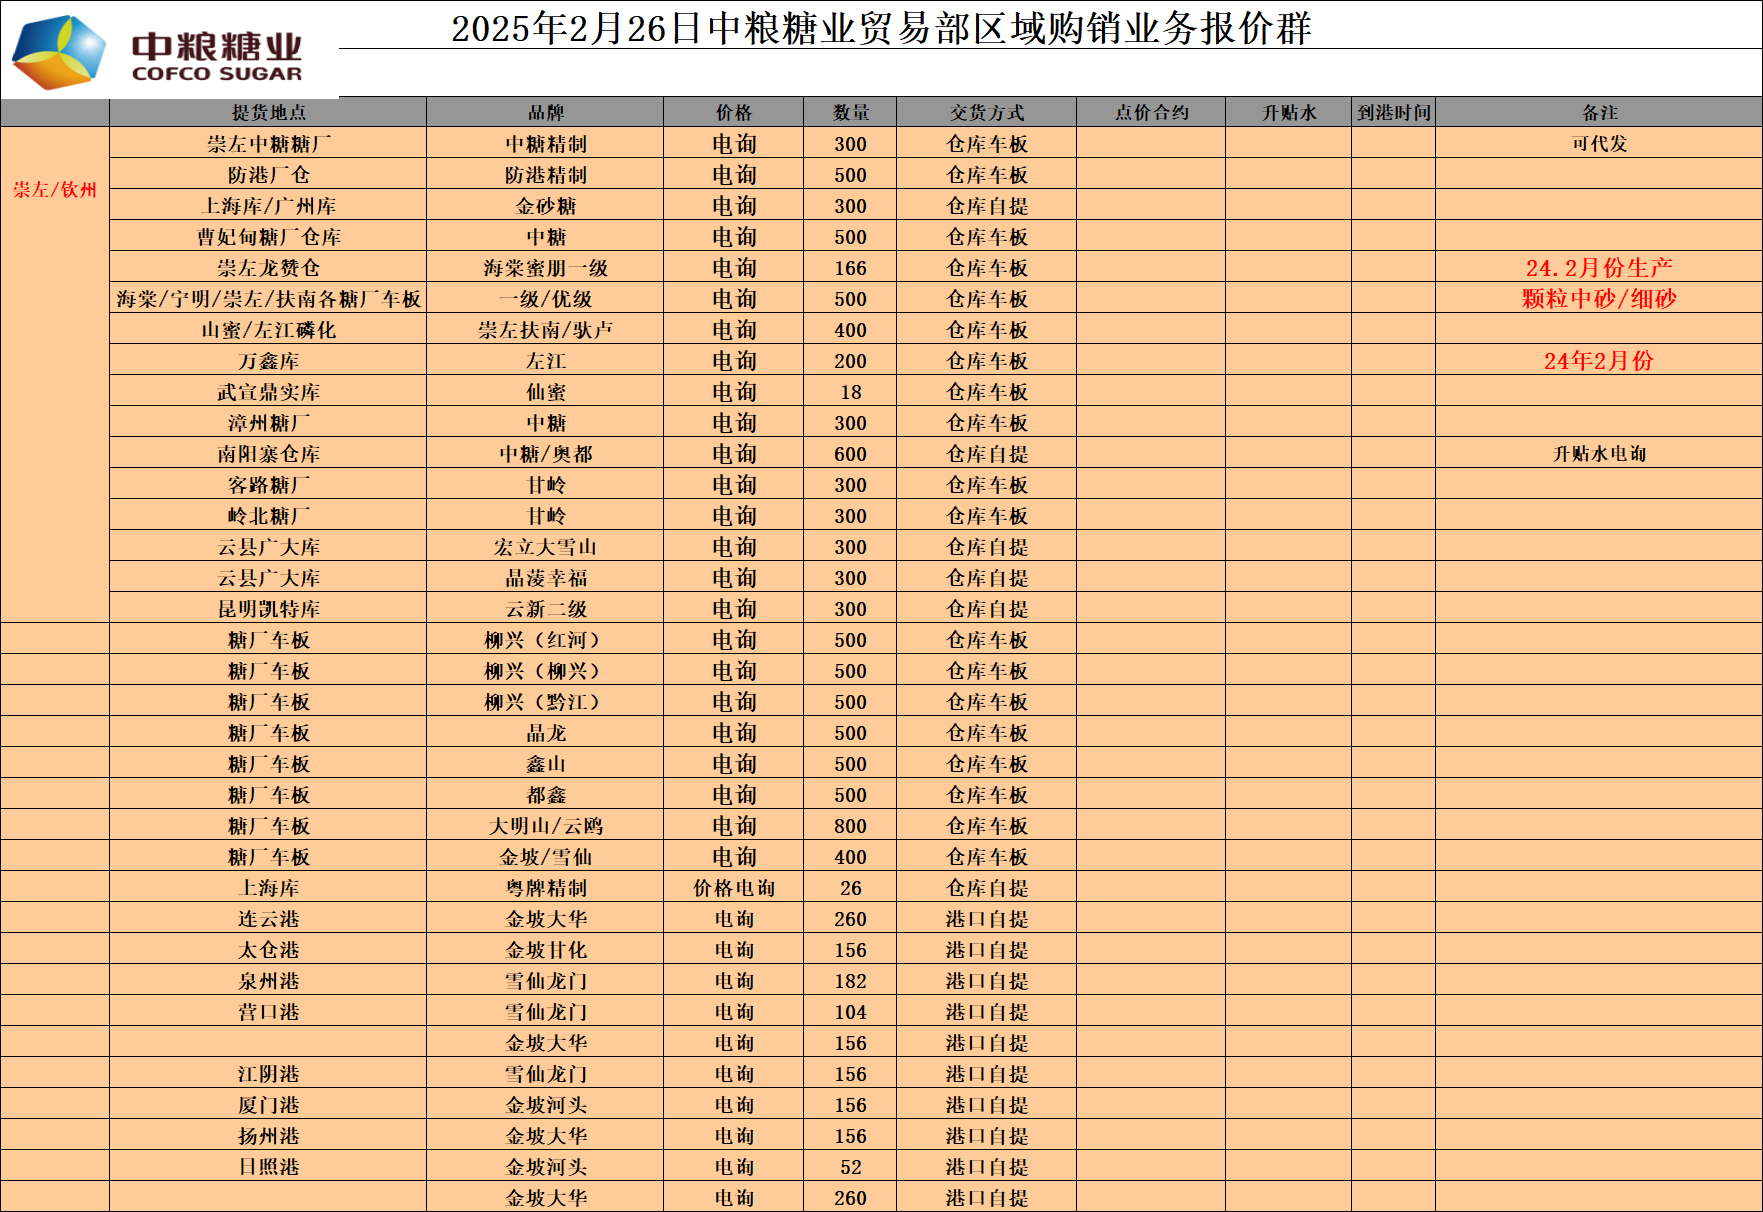Click the 数量 column header
This screenshot has height=1212, width=1763.
tap(850, 112)
